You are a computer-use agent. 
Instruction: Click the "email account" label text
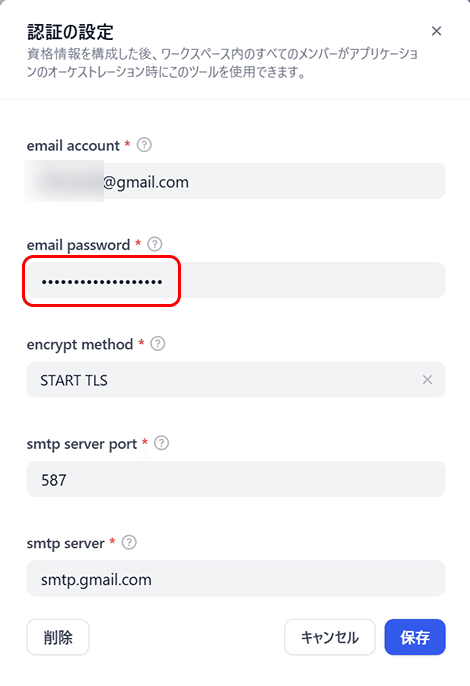pyautogui.click(x=73, y=146)
